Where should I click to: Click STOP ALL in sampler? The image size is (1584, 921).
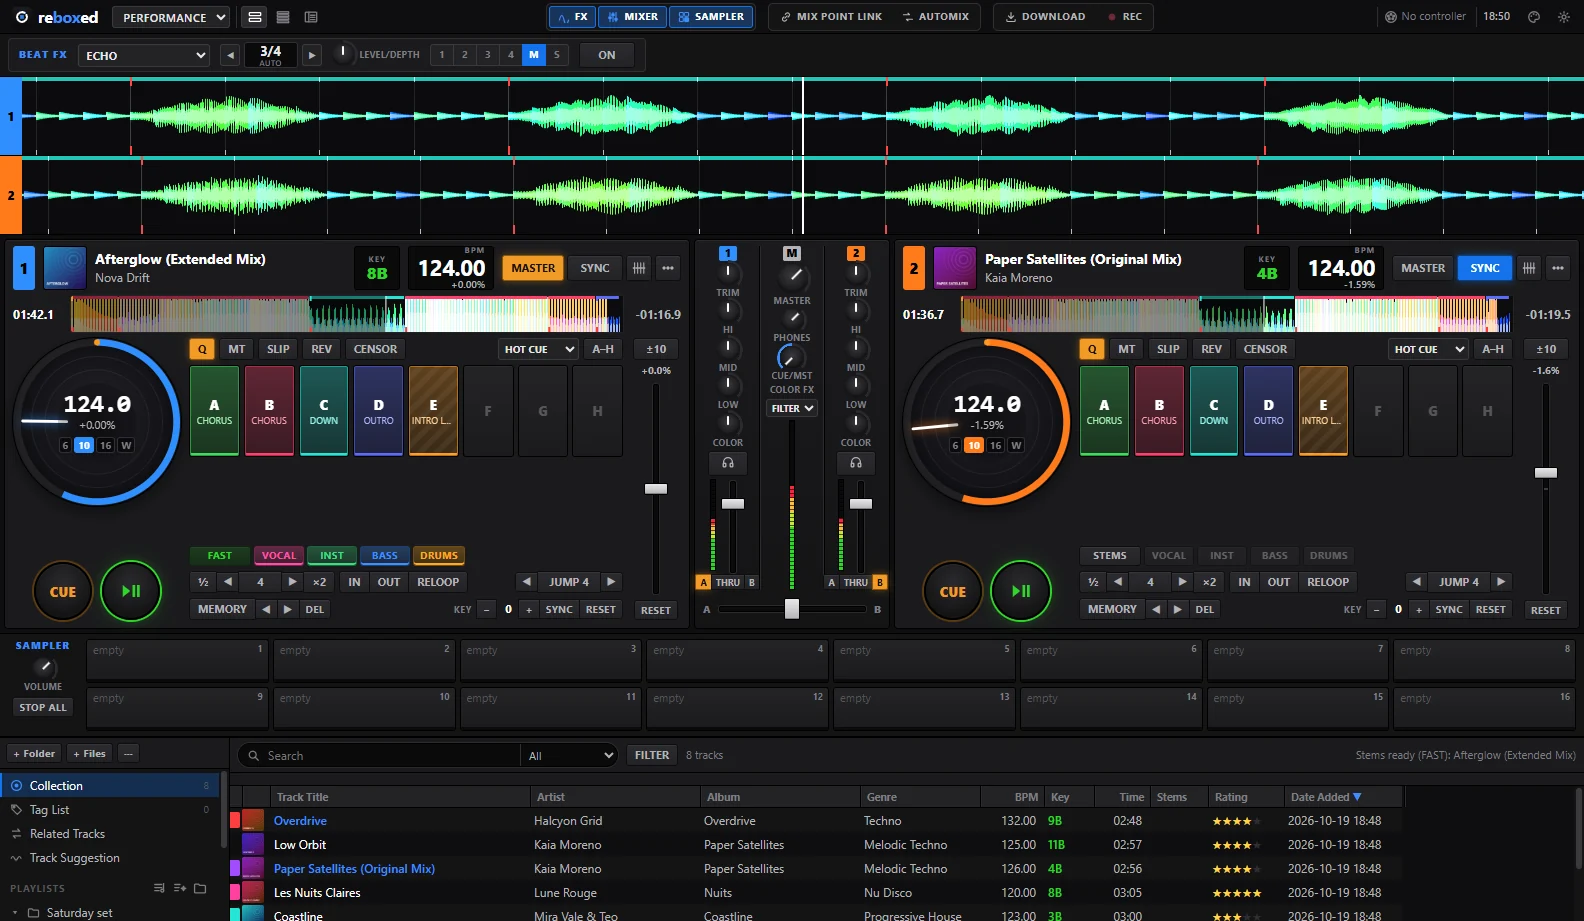pyautogui.click(x=43, y=707)
